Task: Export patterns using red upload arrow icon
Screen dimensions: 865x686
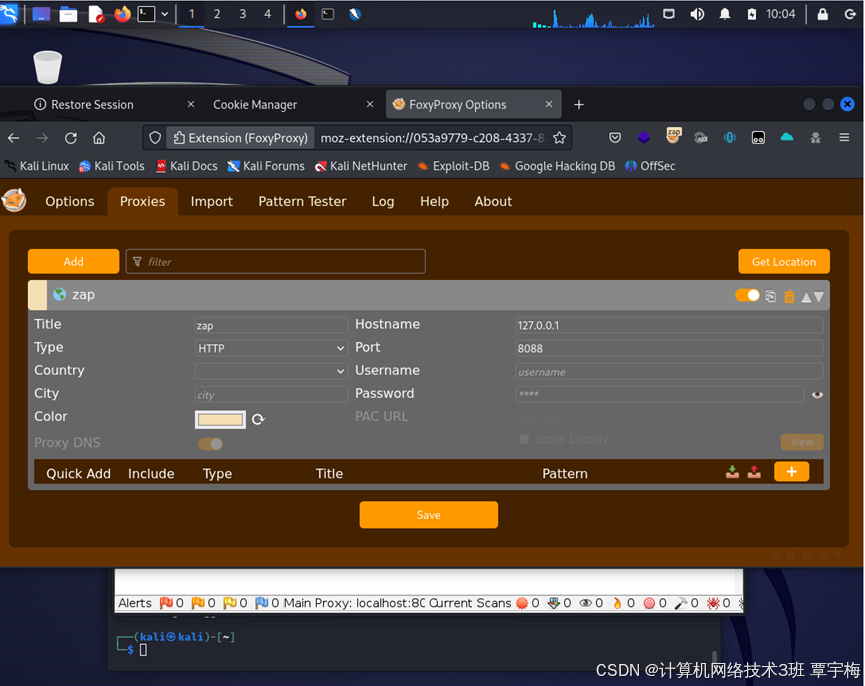Action: 754,471
